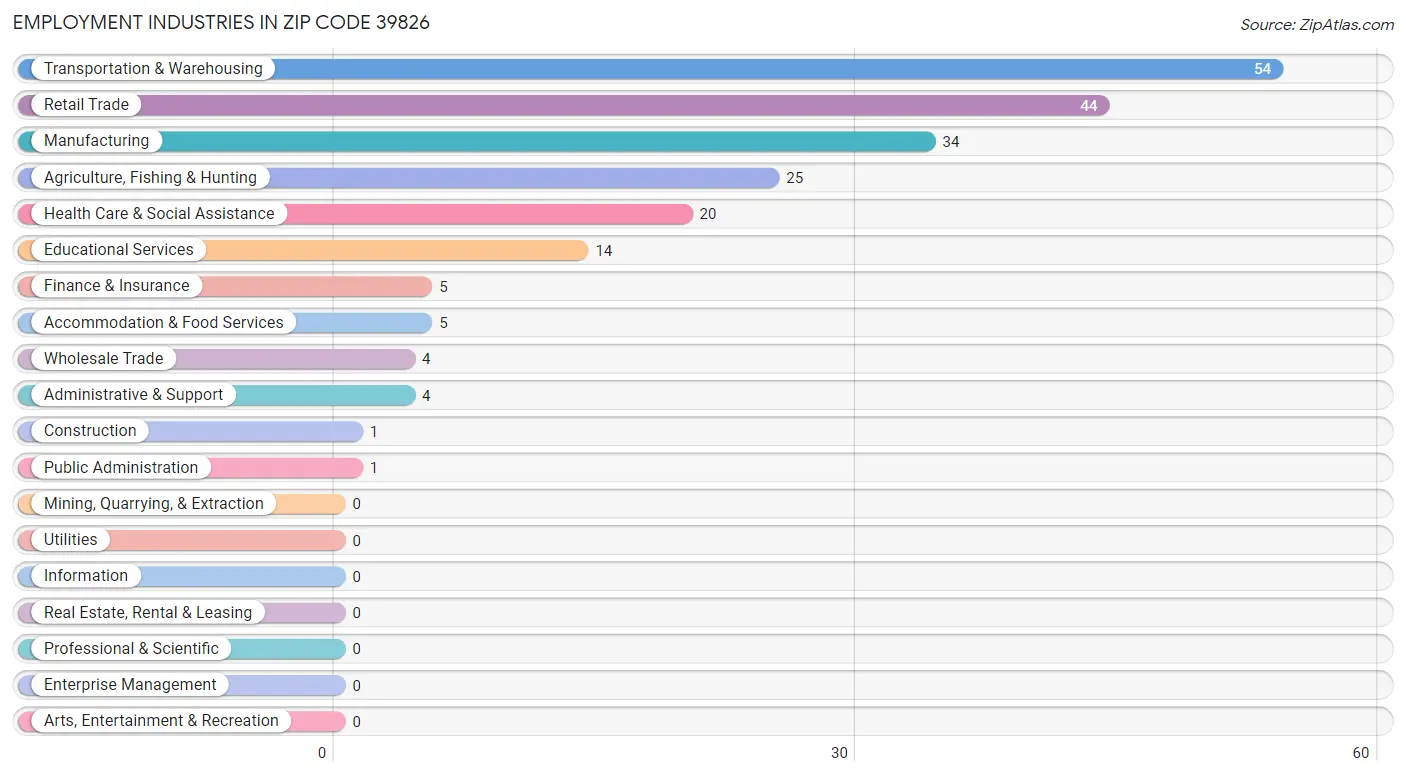
Task: Click the value 34 next to Manufacturing bar
Action: coord(951,142)
